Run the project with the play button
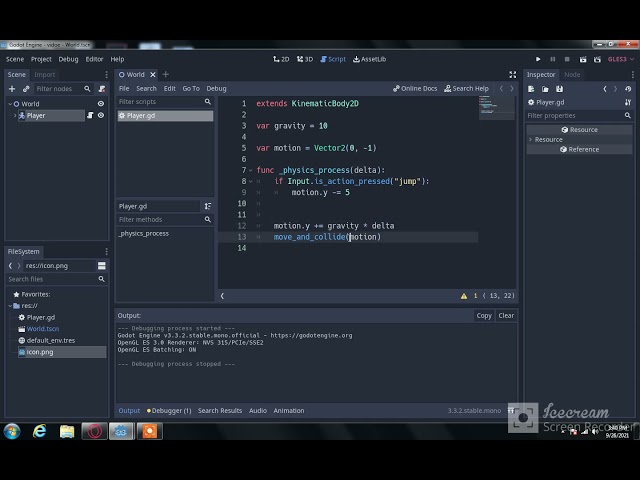The height and width of the screenshot is (480, 640). click(x=538, y=59)
